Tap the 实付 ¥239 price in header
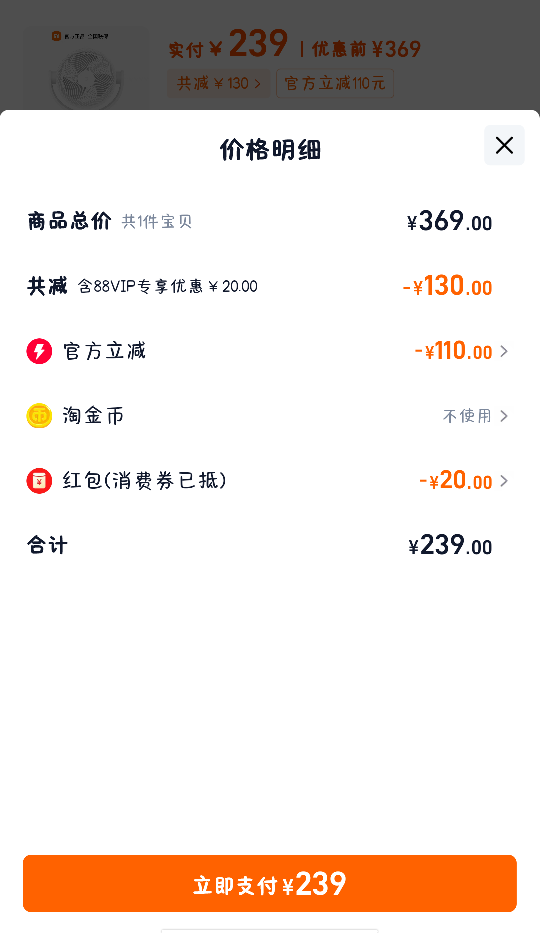 tap(229, 45)
